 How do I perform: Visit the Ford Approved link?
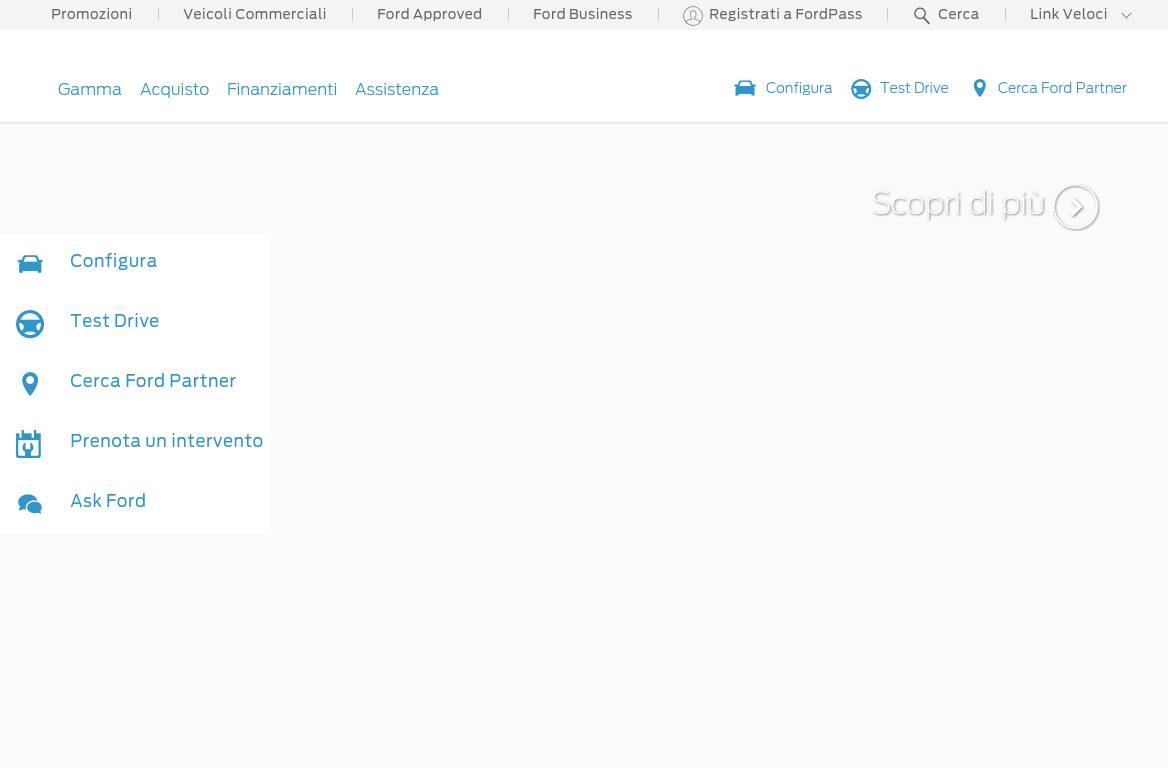tap(429, 15)
